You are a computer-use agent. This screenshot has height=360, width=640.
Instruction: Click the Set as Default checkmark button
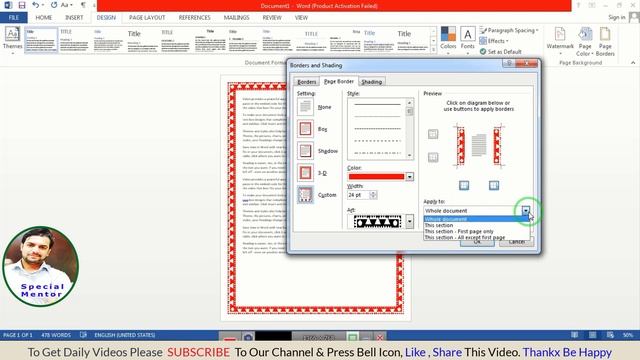pyautogui.click(x=500, y=51)
